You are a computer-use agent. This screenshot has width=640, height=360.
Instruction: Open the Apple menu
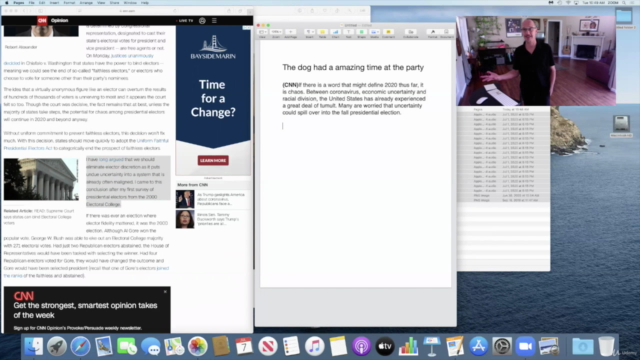click(7, 2)
